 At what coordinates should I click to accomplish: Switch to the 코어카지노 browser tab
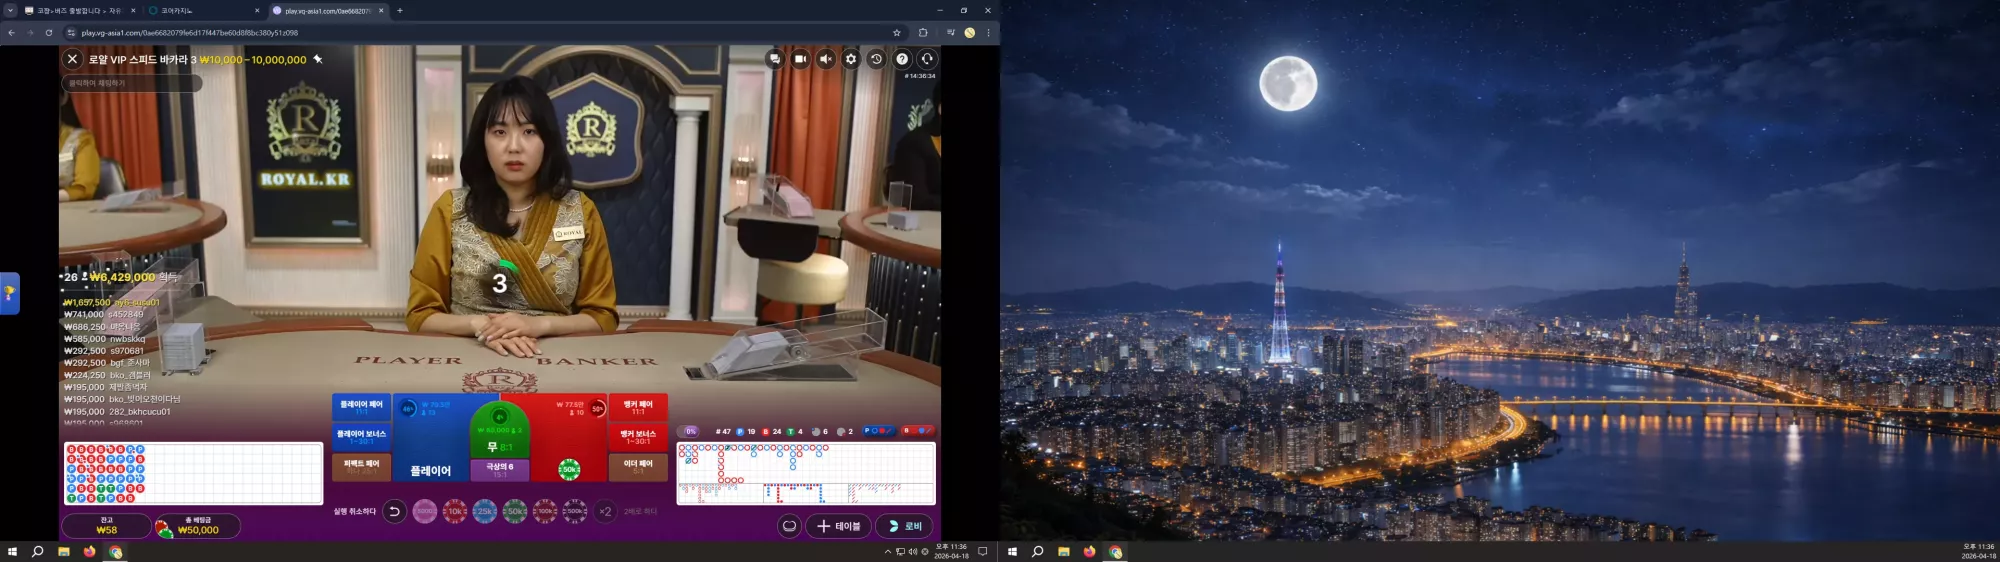(x=203, y=11)
